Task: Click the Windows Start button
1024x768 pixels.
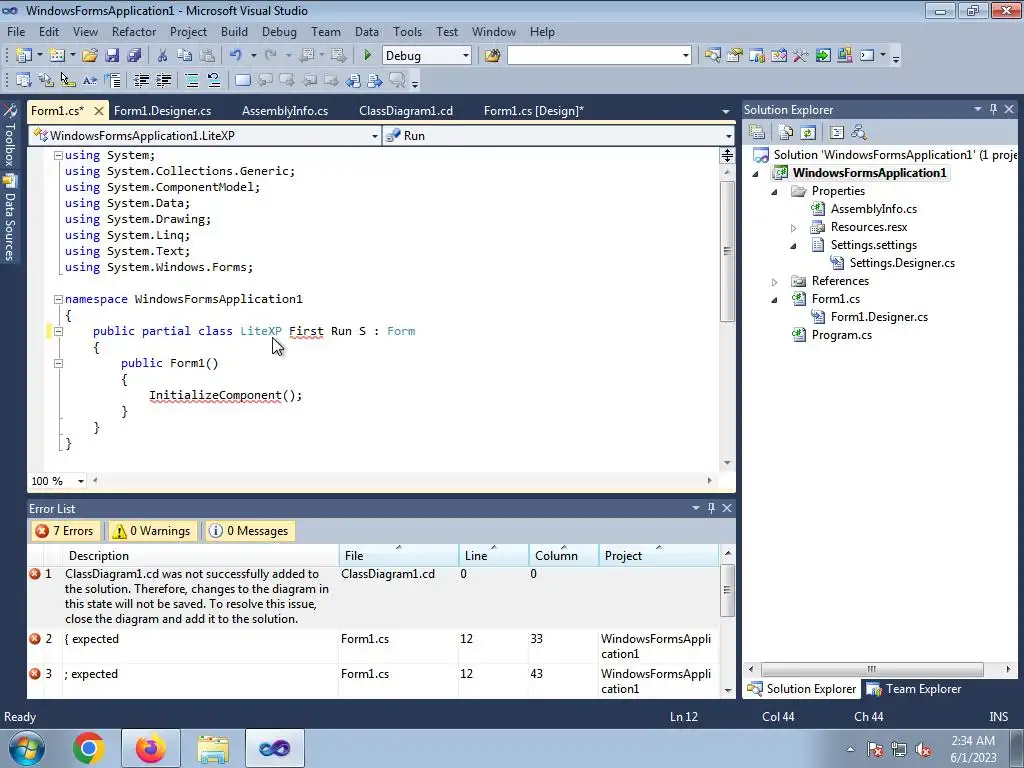Action: pyautogui.click(x=27, y=748)
